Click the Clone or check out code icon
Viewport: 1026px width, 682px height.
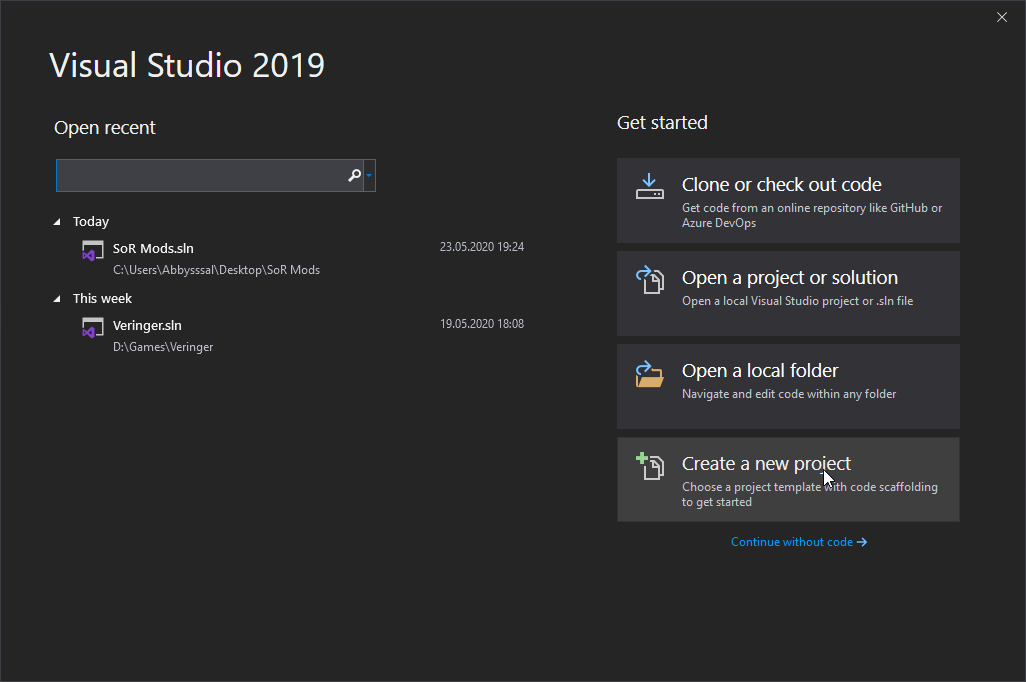650,187
